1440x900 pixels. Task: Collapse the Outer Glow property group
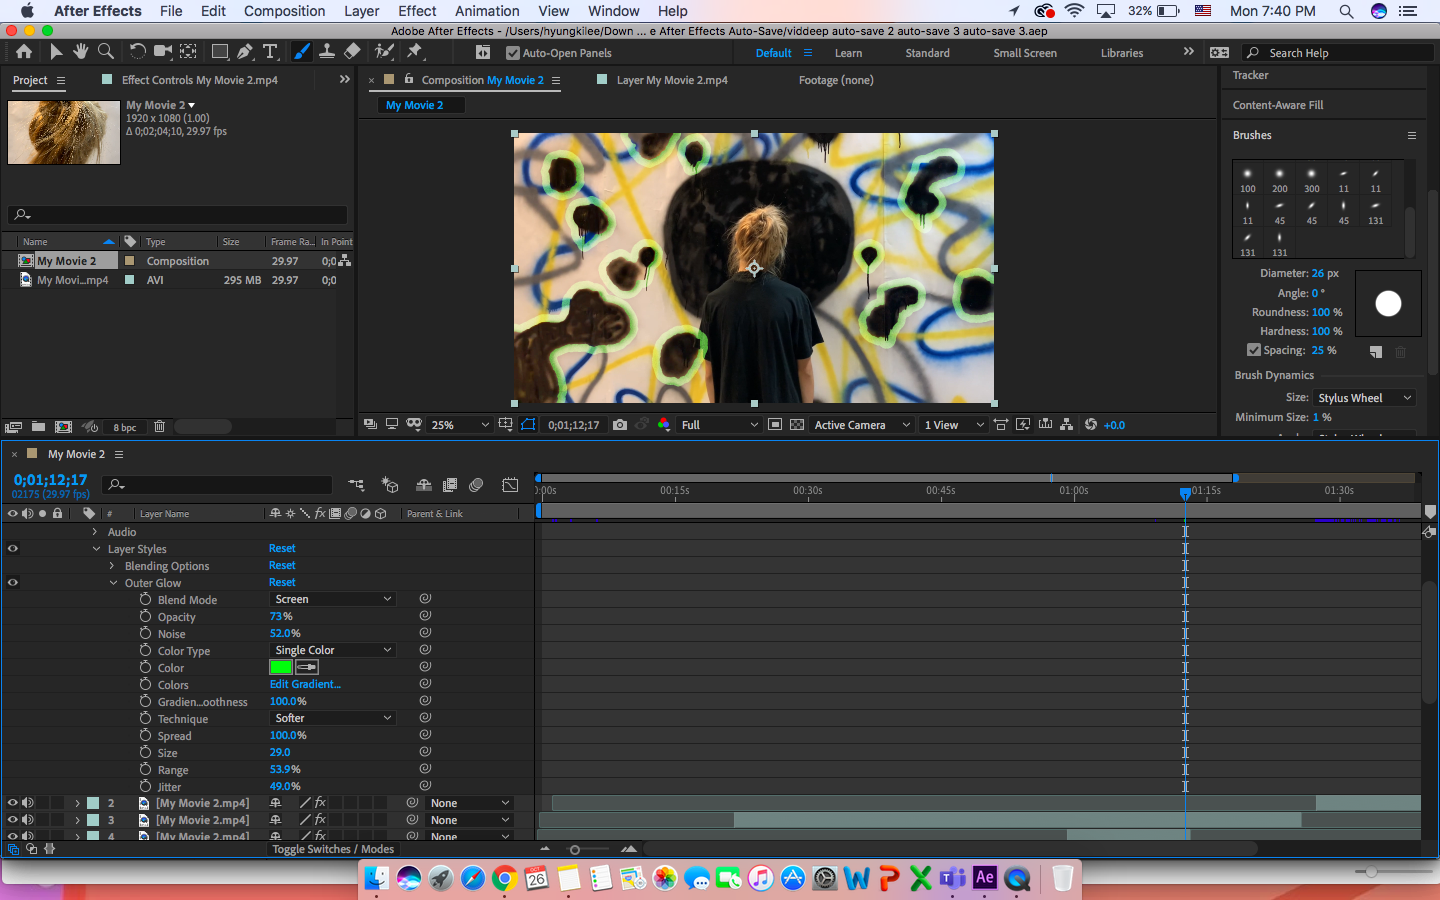coord(113,582)
